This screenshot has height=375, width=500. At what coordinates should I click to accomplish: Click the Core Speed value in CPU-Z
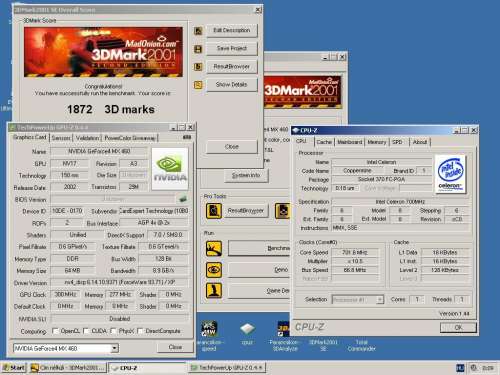(355, 253)
